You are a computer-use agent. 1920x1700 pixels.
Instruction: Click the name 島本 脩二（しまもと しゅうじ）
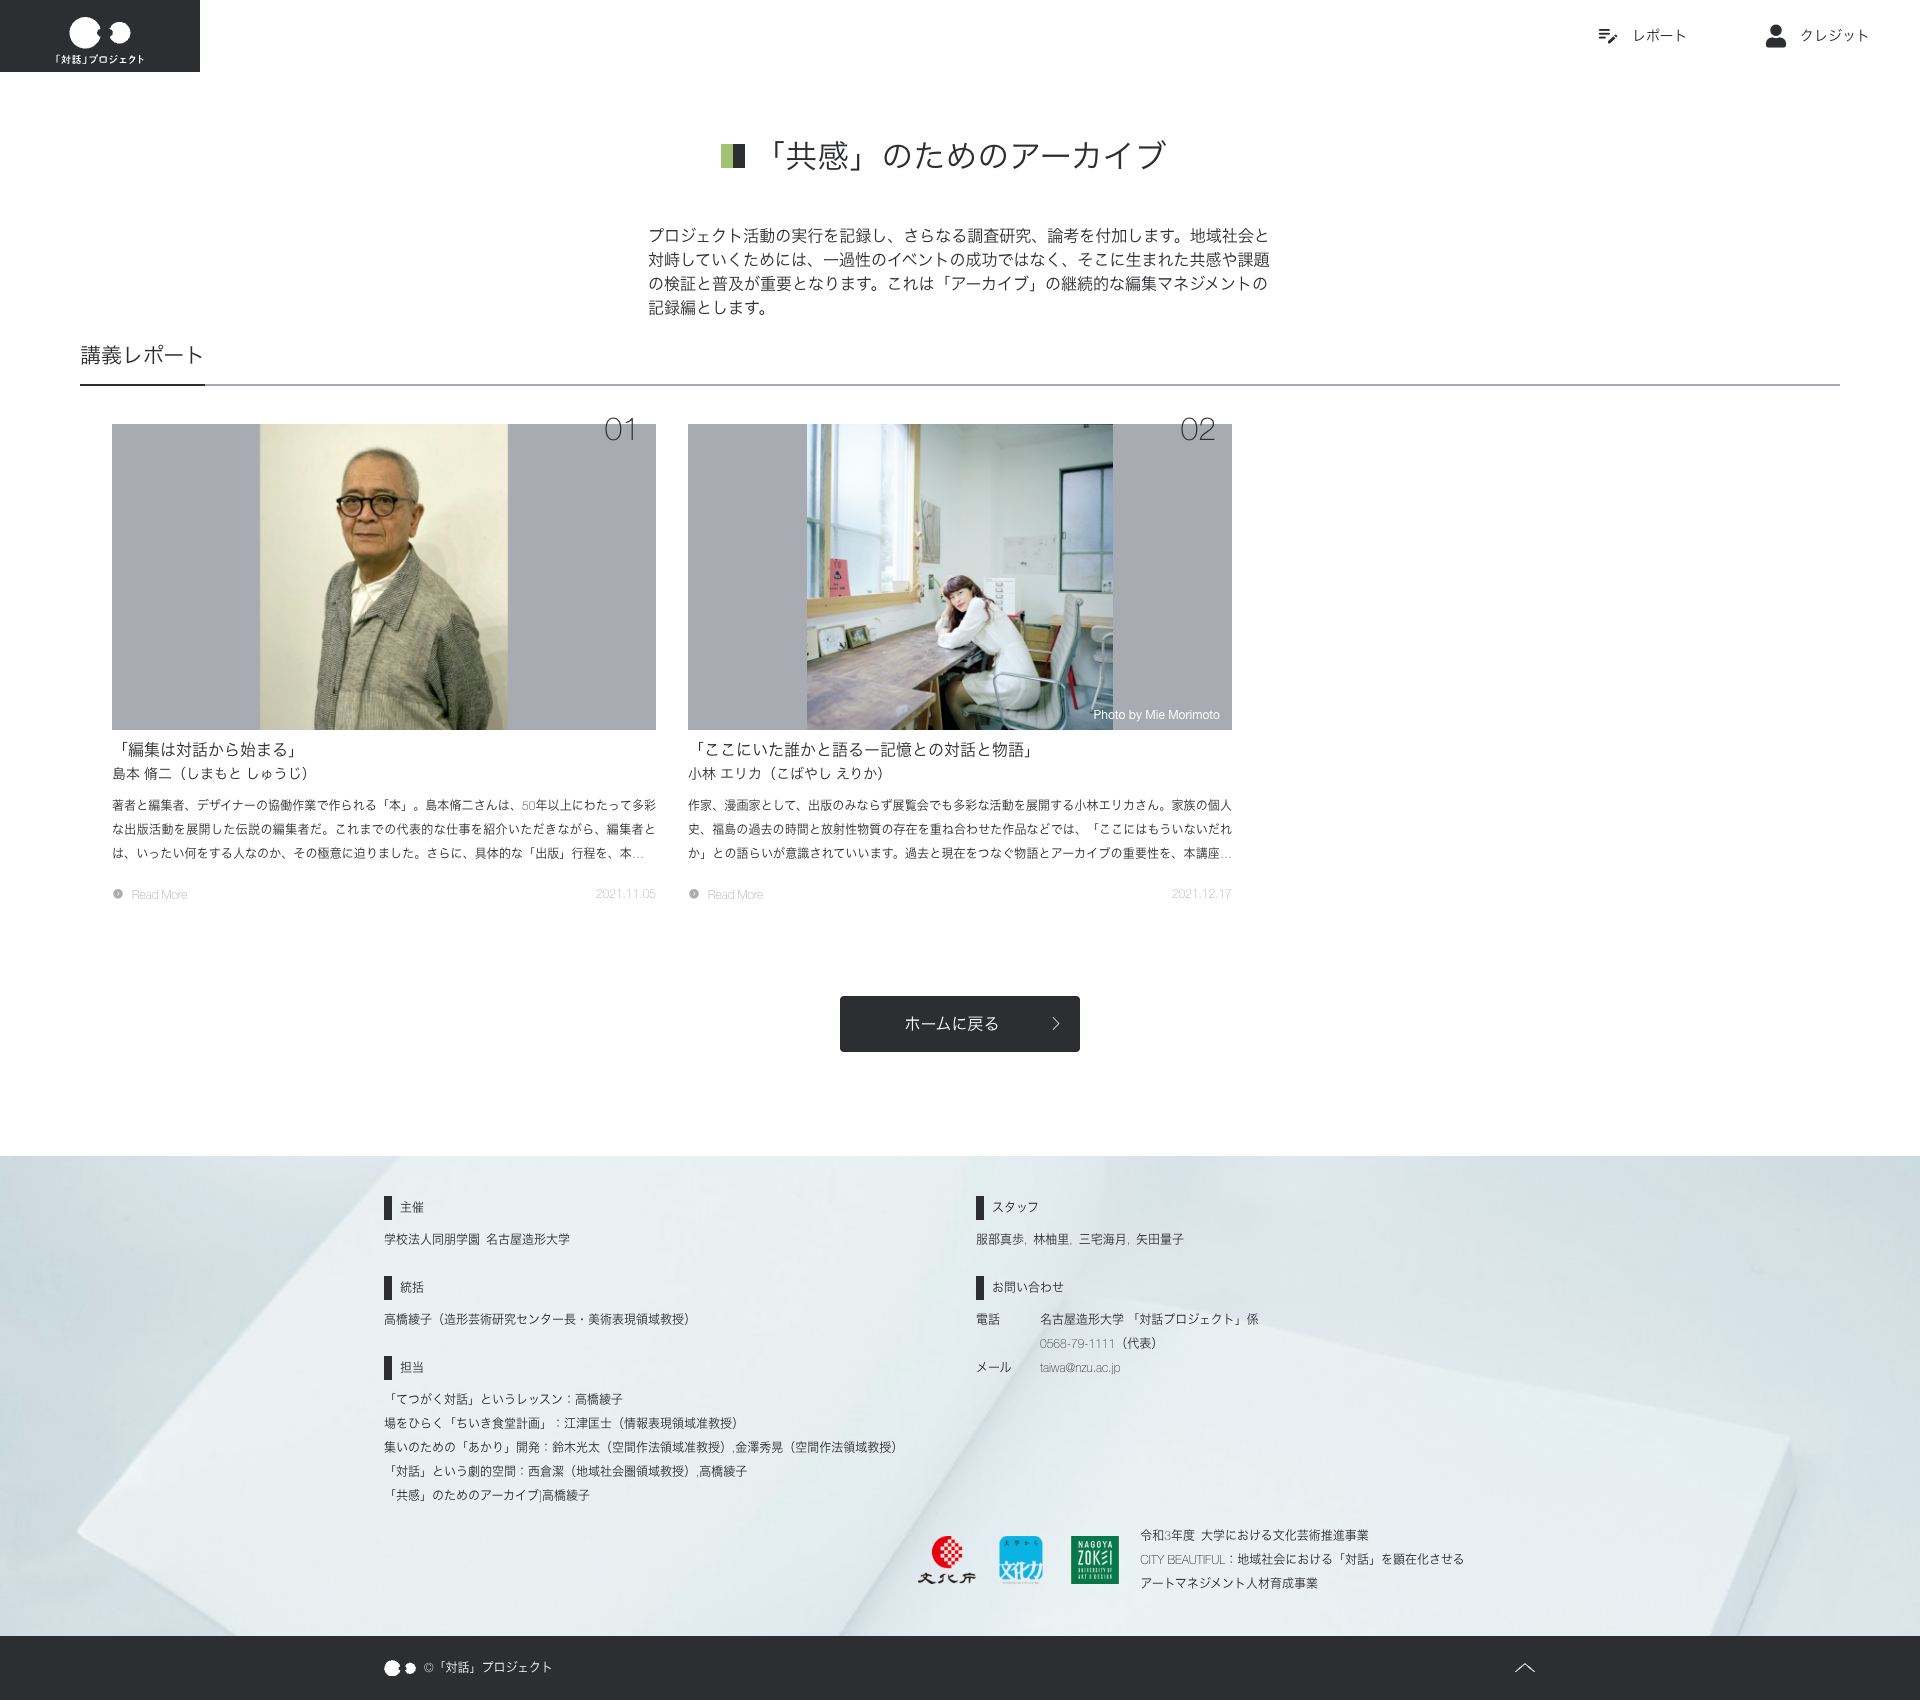click(213, 773)
